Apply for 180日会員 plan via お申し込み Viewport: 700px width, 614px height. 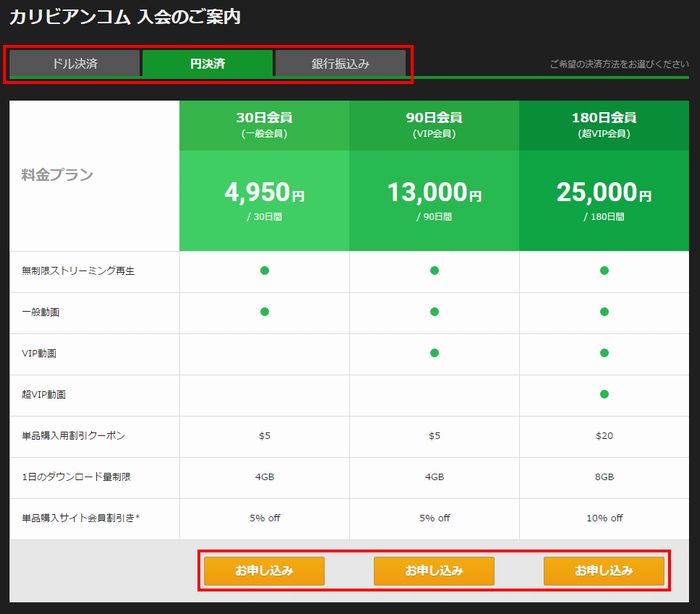point(604,571)
